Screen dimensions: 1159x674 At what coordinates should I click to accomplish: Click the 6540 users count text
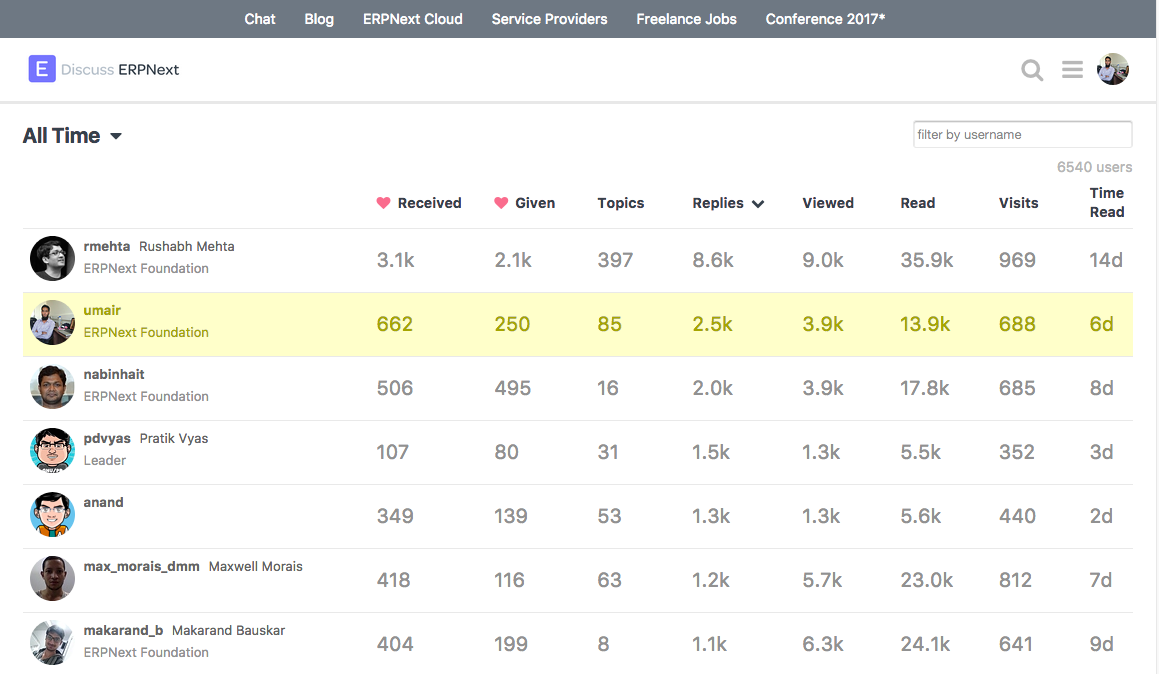point(1094,167)
